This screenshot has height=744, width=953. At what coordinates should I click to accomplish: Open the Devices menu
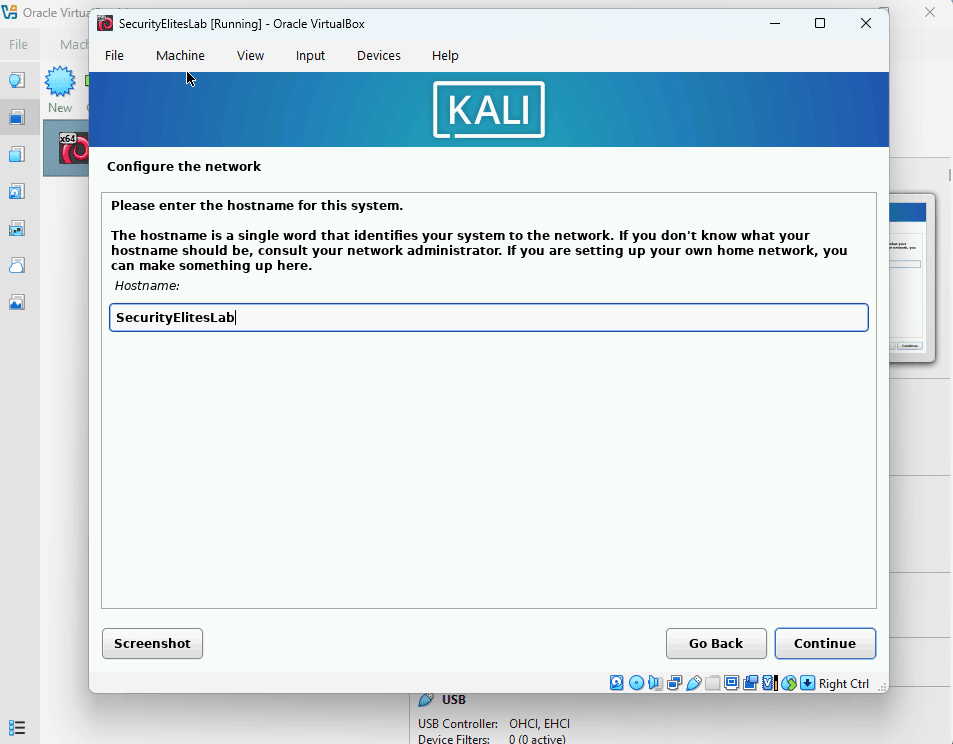[378, 55]
